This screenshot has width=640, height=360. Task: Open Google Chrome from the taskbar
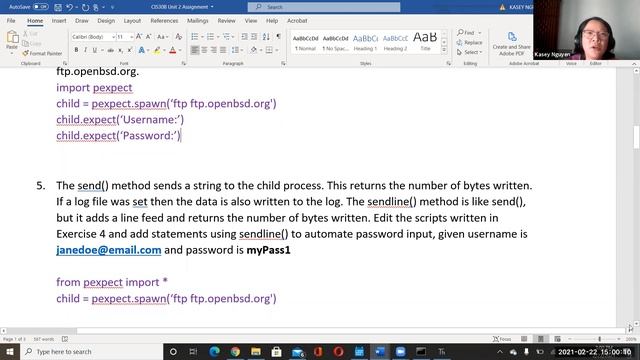pos(235,351)
